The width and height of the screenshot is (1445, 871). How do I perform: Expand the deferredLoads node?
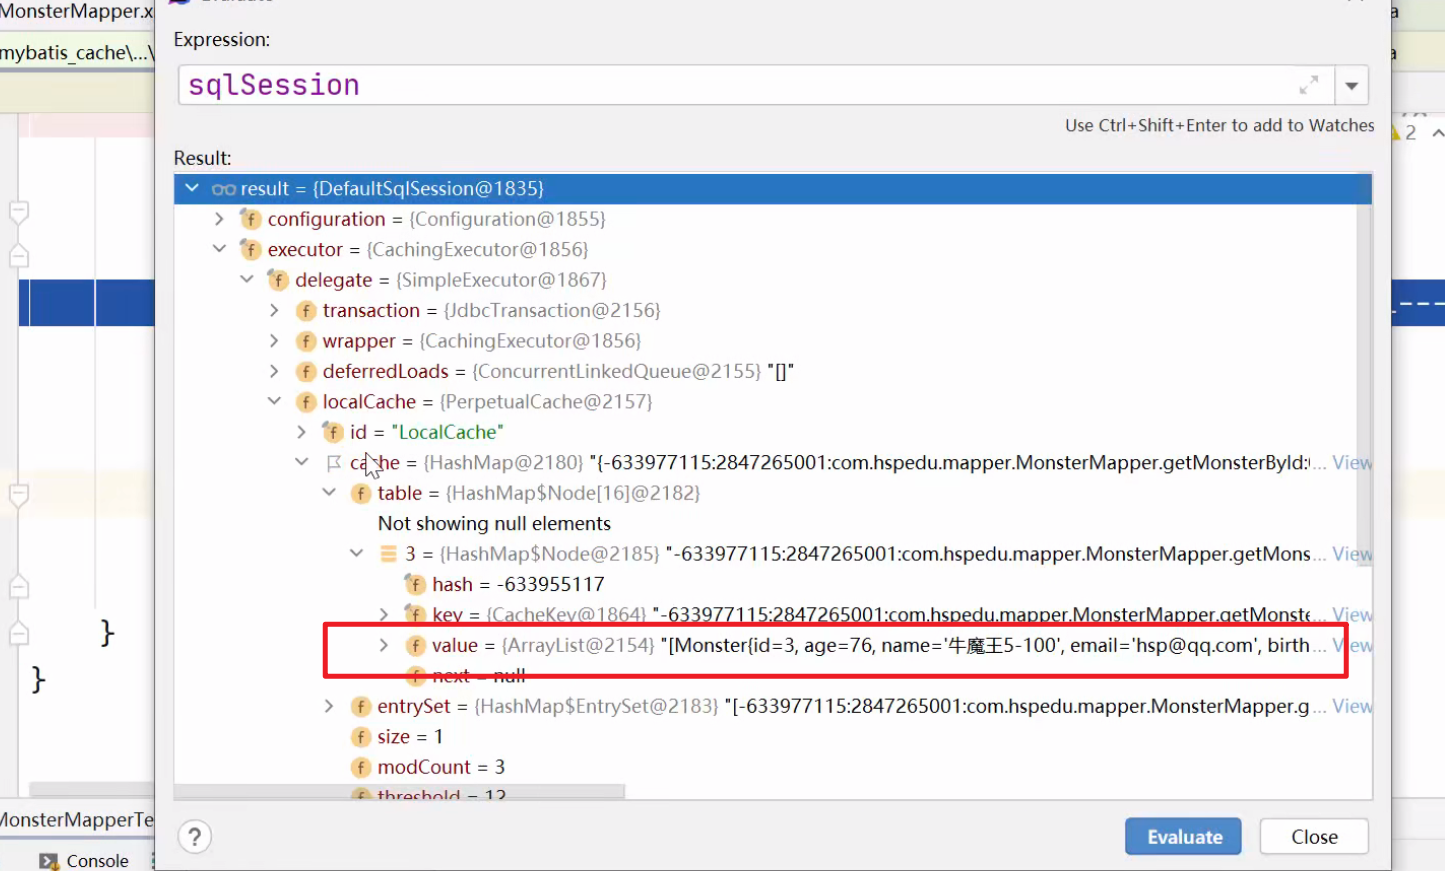[x=274, y=371]
